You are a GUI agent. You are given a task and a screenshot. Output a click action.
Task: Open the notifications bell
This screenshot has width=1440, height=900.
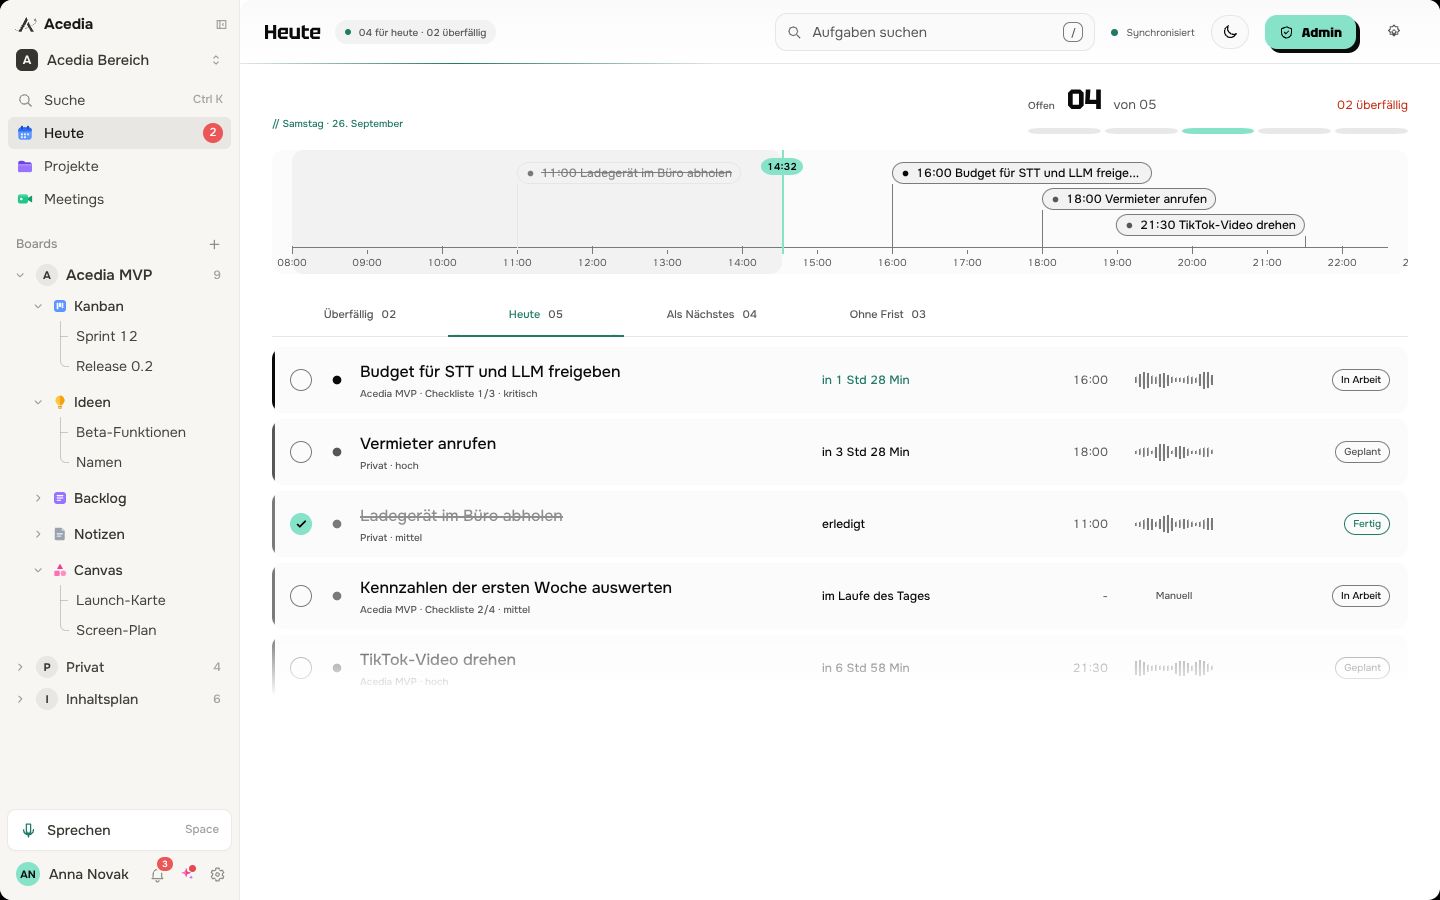pos(157,874)
